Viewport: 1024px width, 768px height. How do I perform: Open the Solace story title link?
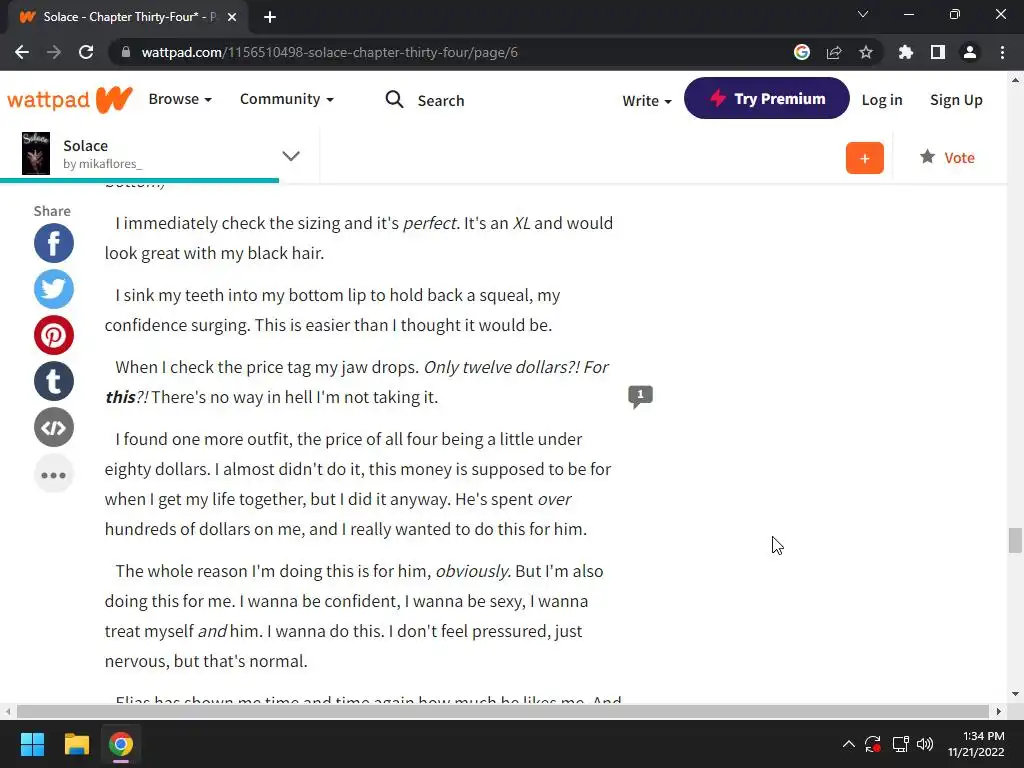(x=86, y=146)
